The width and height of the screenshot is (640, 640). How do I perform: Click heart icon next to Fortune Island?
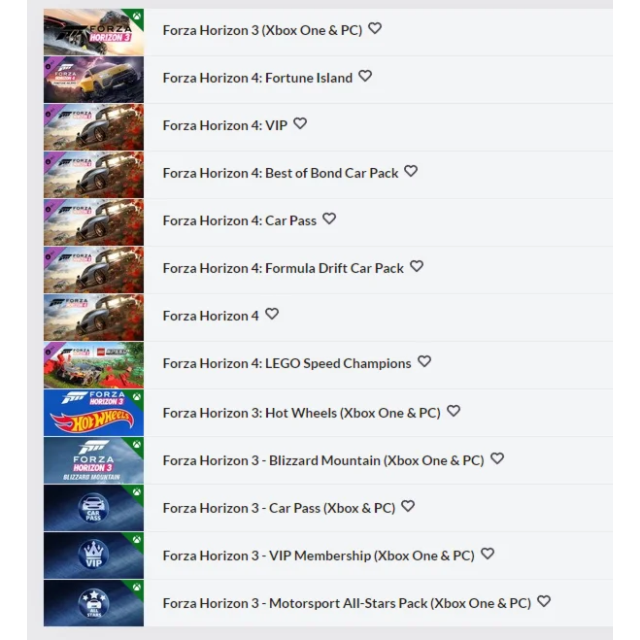[x=365, y=76]
